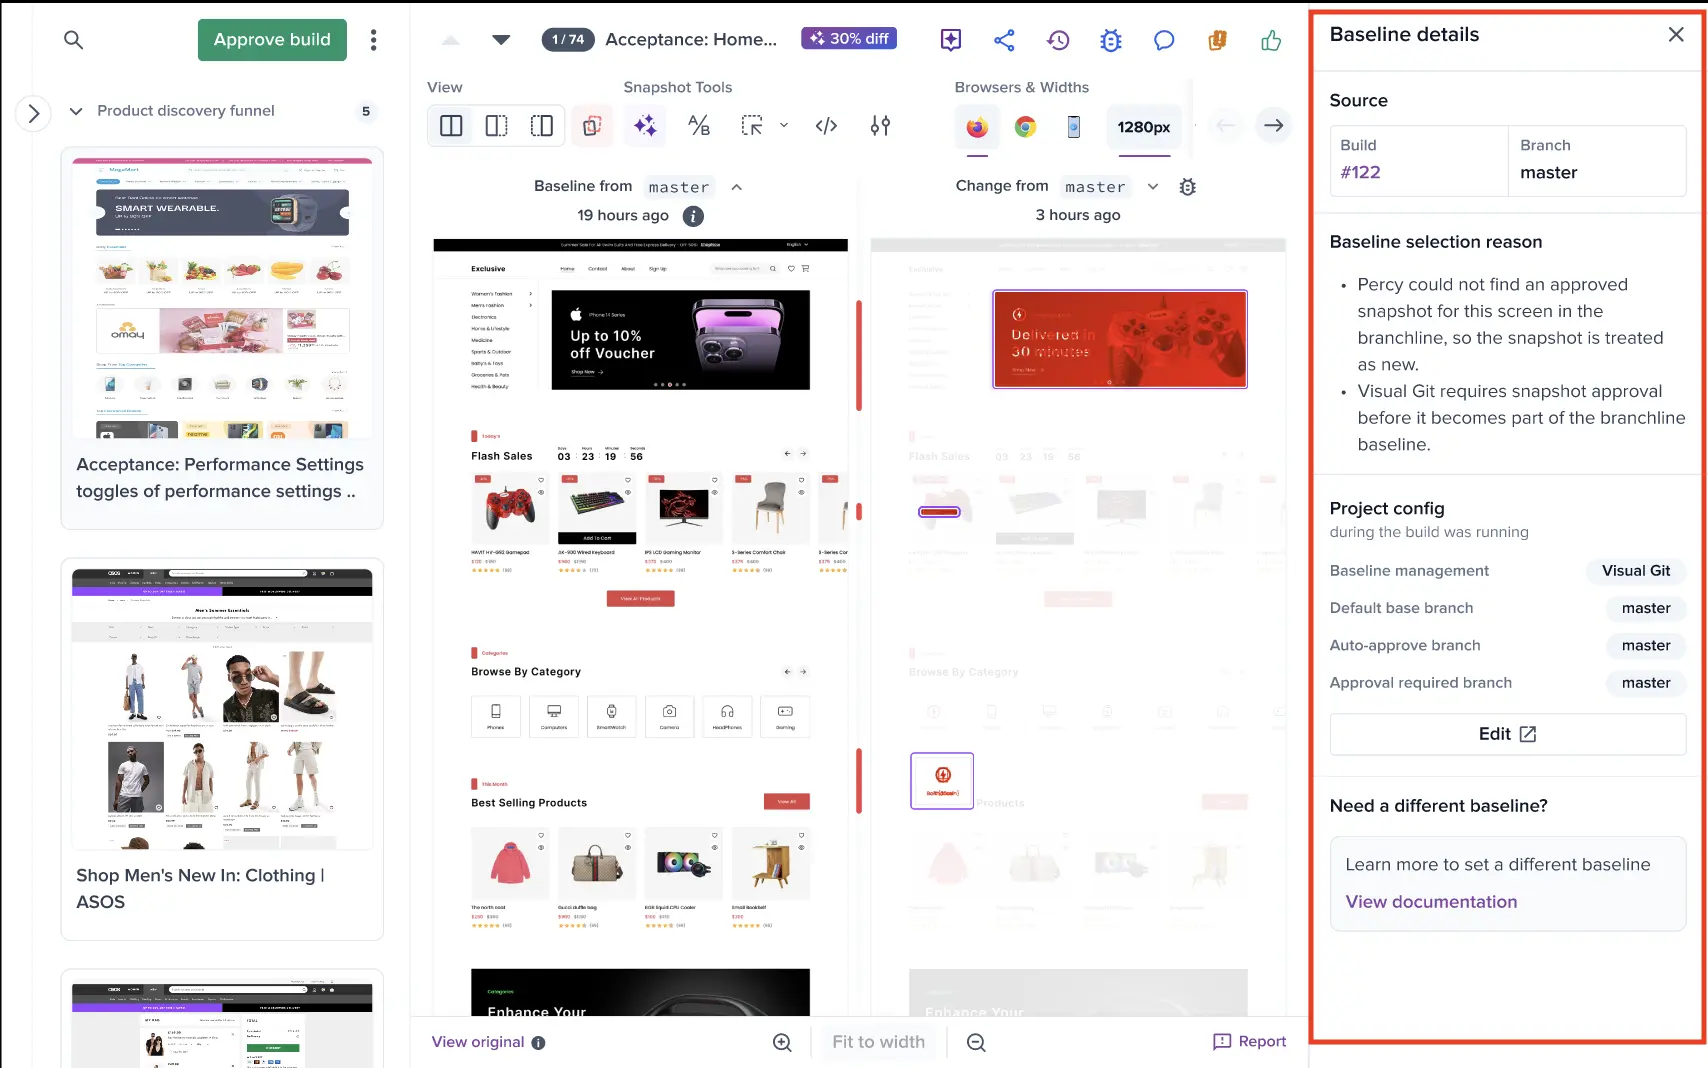
Task: Expand the Change from master dropdown
Action: pos(1152,187)
